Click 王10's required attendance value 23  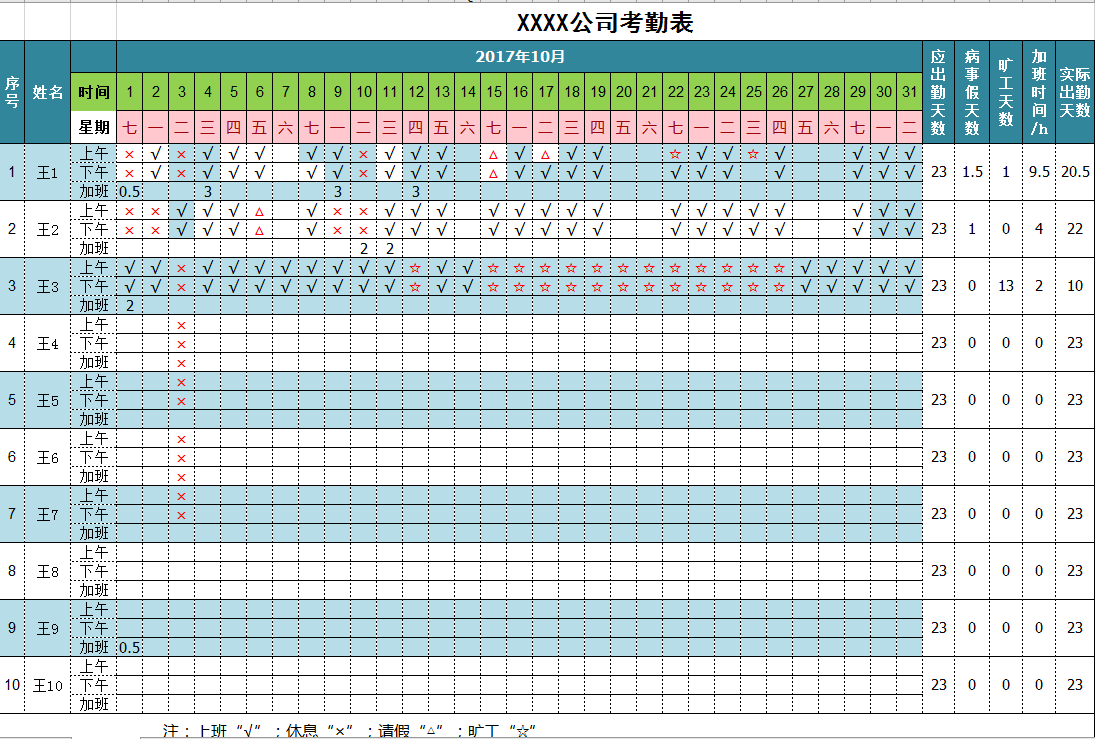coord(939,685)
